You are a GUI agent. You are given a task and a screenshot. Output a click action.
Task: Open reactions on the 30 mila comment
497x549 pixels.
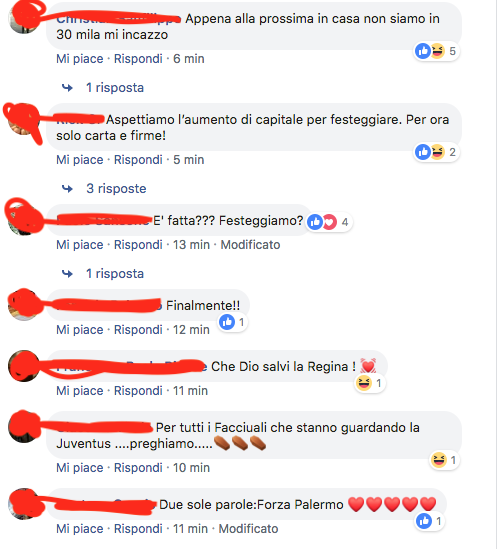[436, 51]
